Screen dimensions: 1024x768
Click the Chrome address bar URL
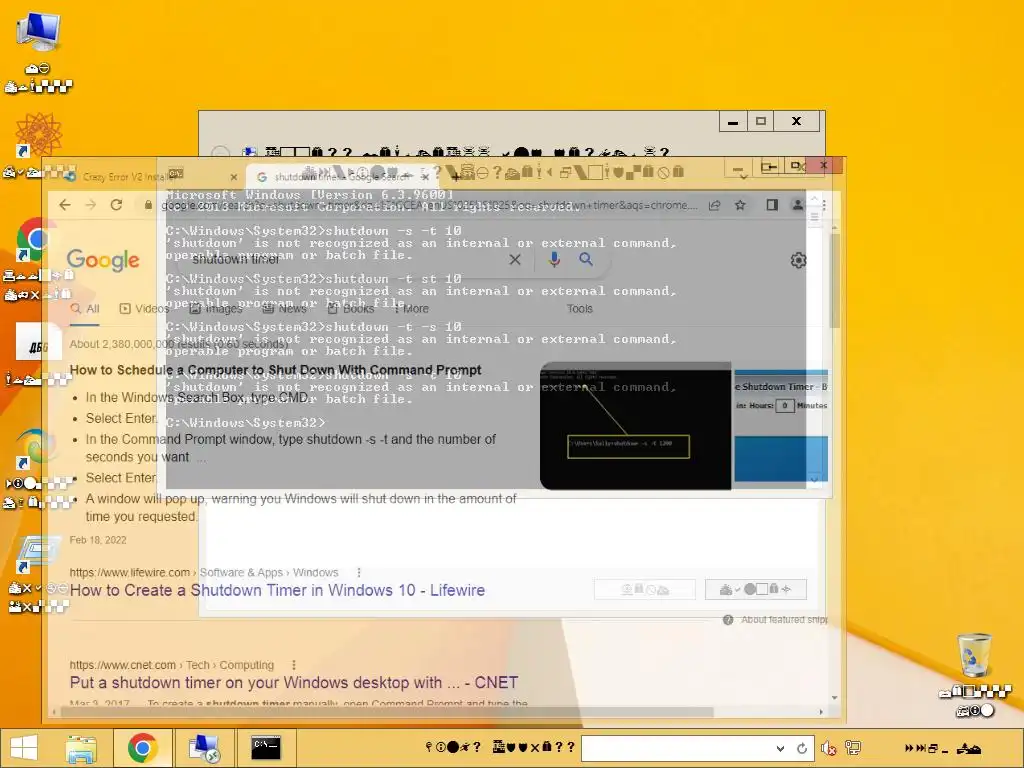click(x=430, y=205)
